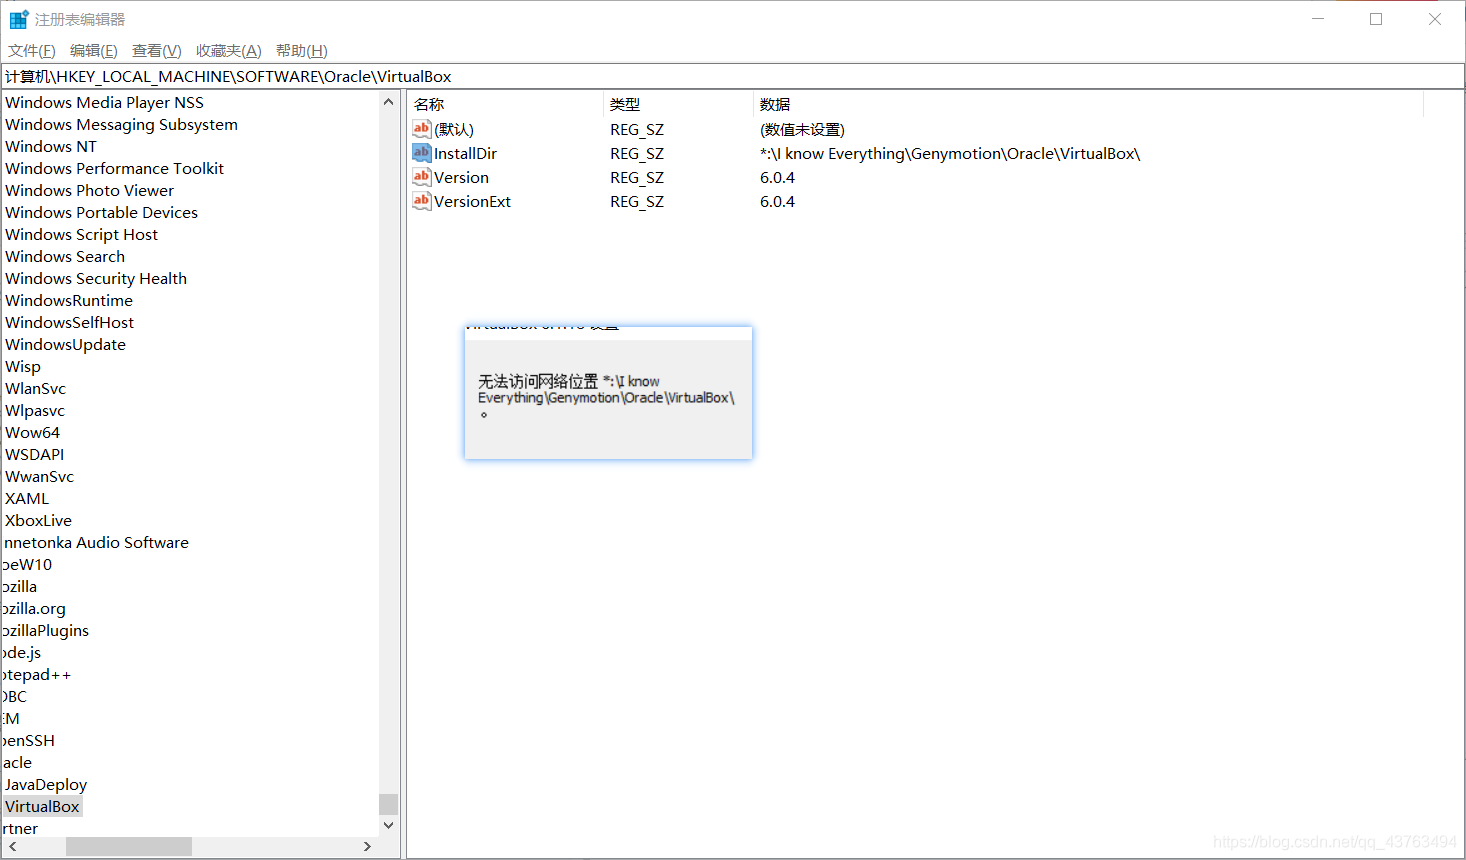Select the VirtualBox key in the tree
The image size is (1466, 860).
coord(42,806)
